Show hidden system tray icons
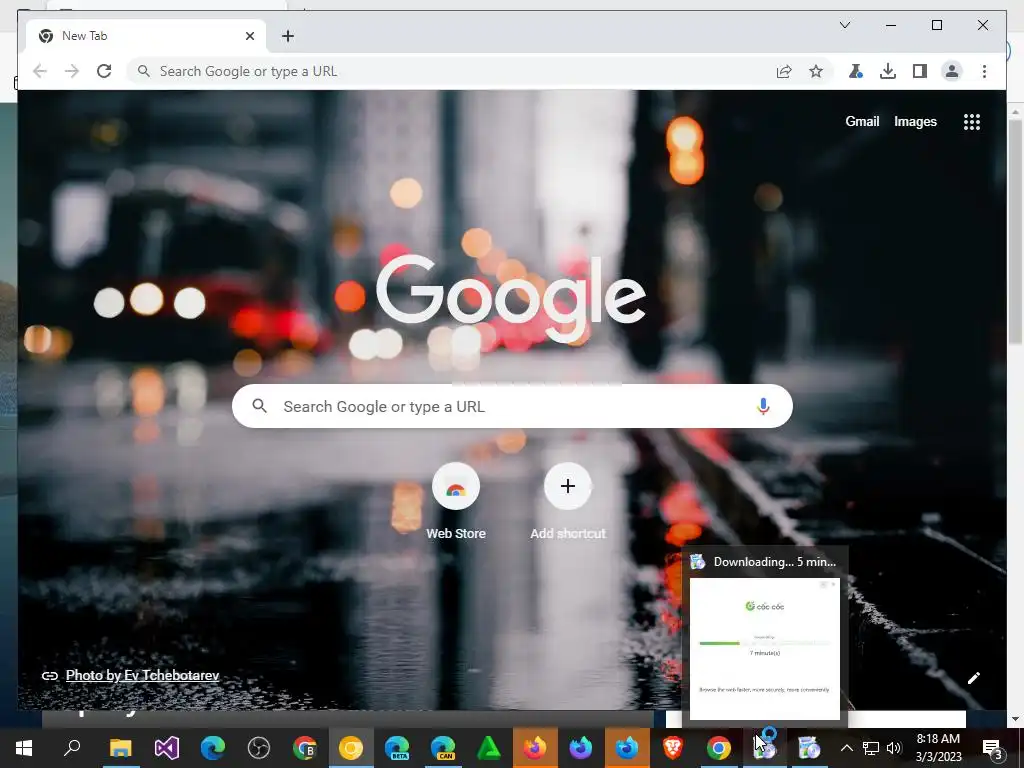This screenshot has width=1024, height=768. click(846, 748)
